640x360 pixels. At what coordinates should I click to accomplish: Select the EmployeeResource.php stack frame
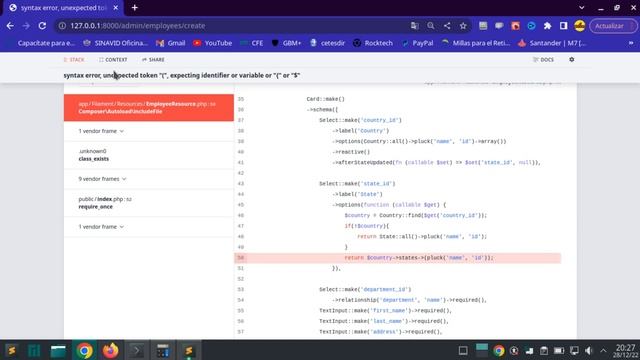point(149,108)
